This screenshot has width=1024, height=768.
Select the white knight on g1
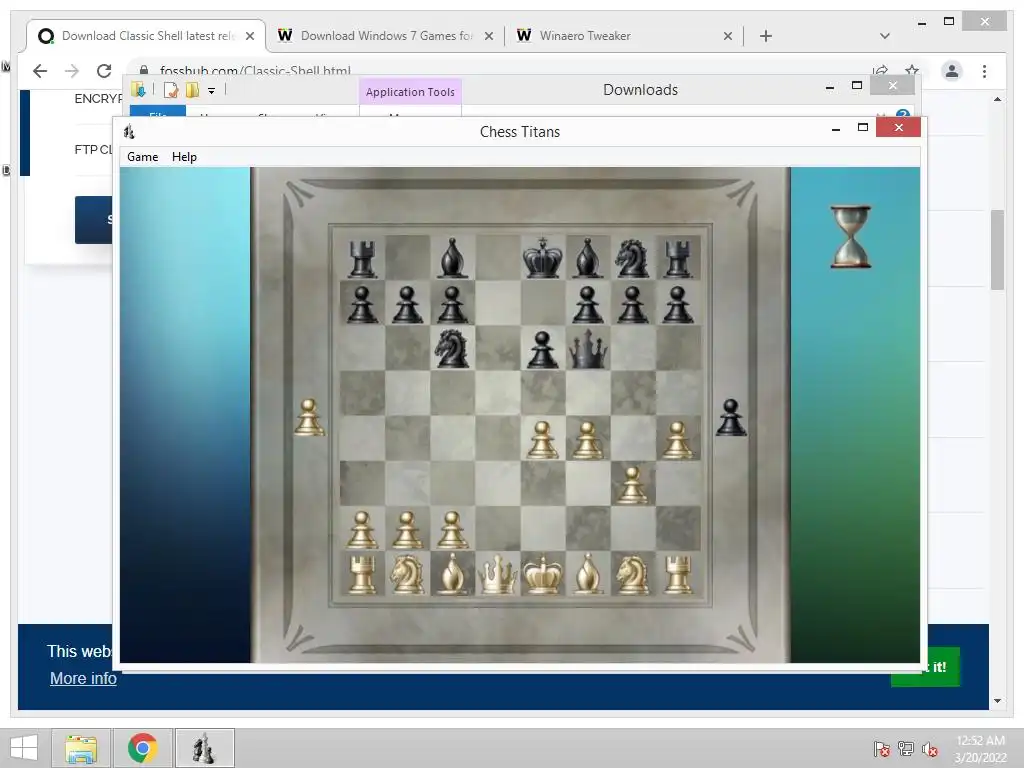[x=632, y=574]
